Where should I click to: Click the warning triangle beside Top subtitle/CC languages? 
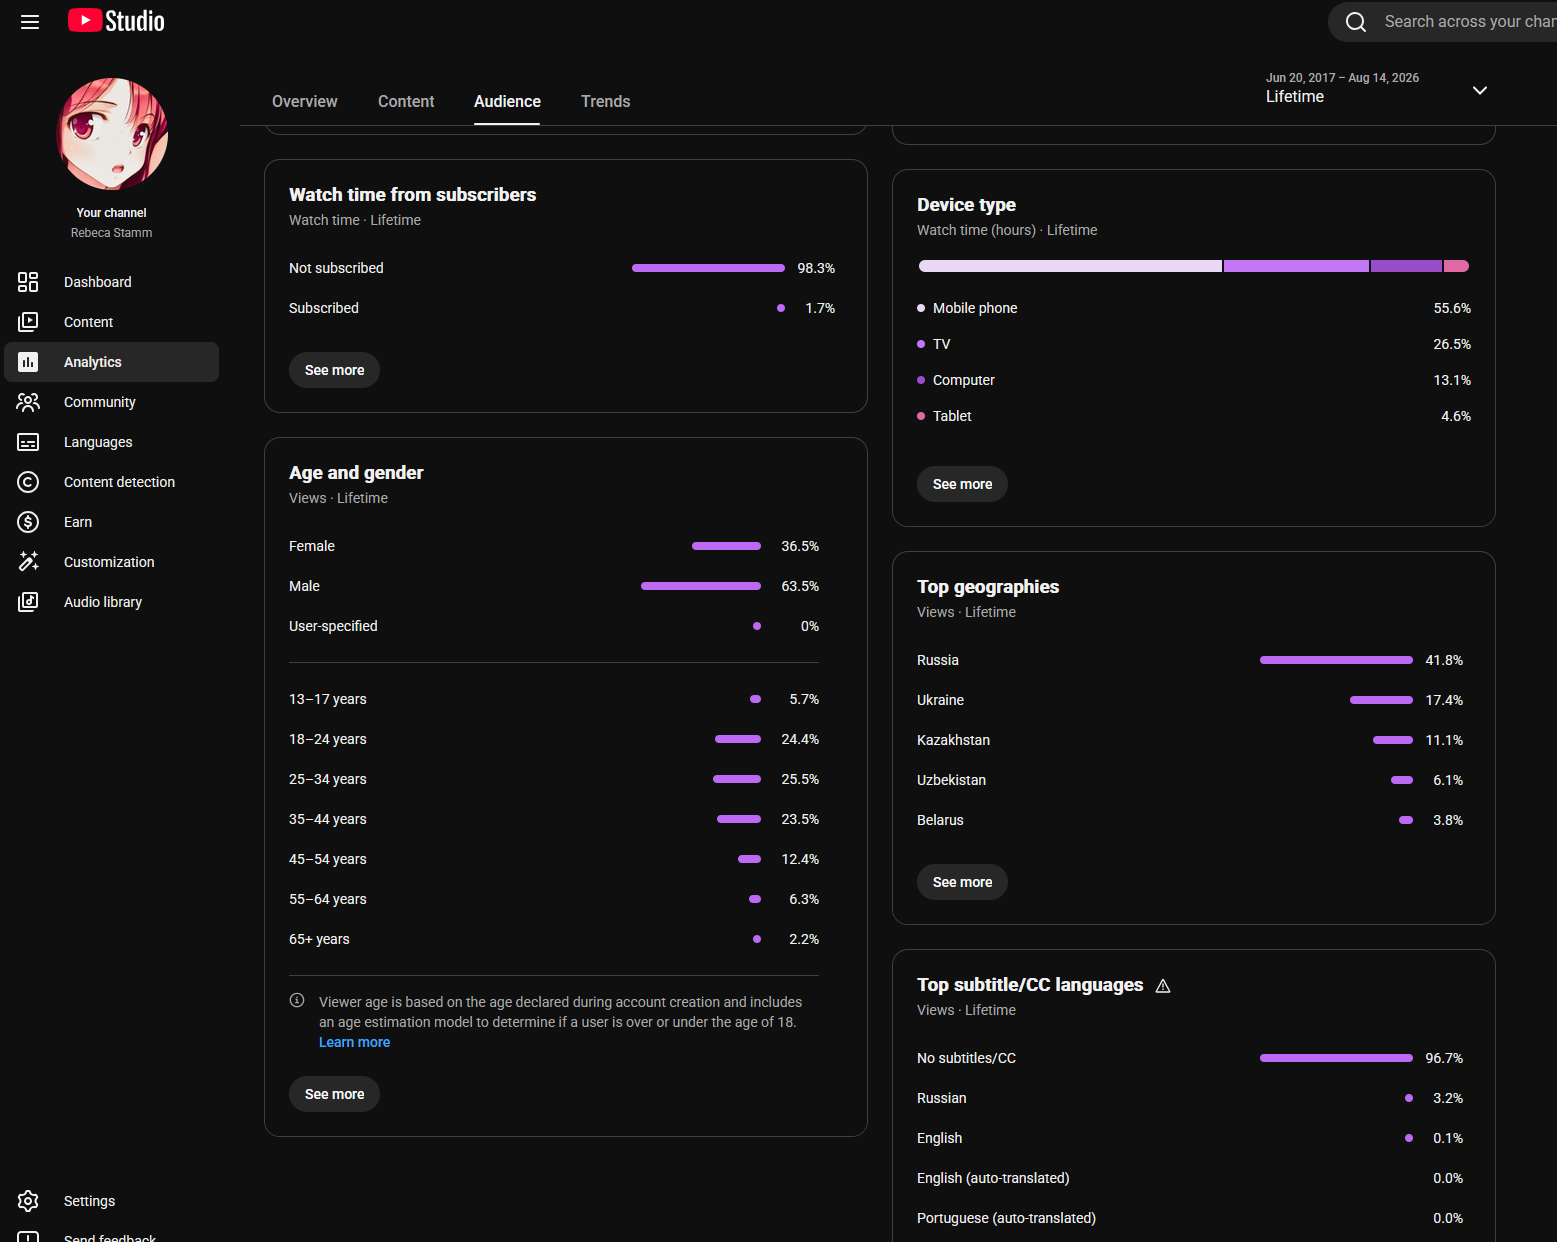(1163, 986)
